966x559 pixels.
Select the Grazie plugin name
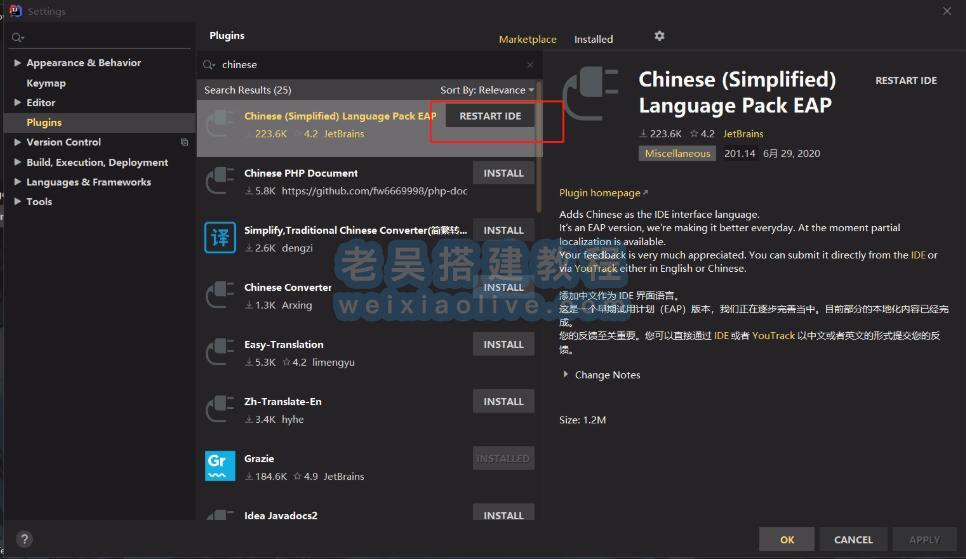(x=259, y=459)
